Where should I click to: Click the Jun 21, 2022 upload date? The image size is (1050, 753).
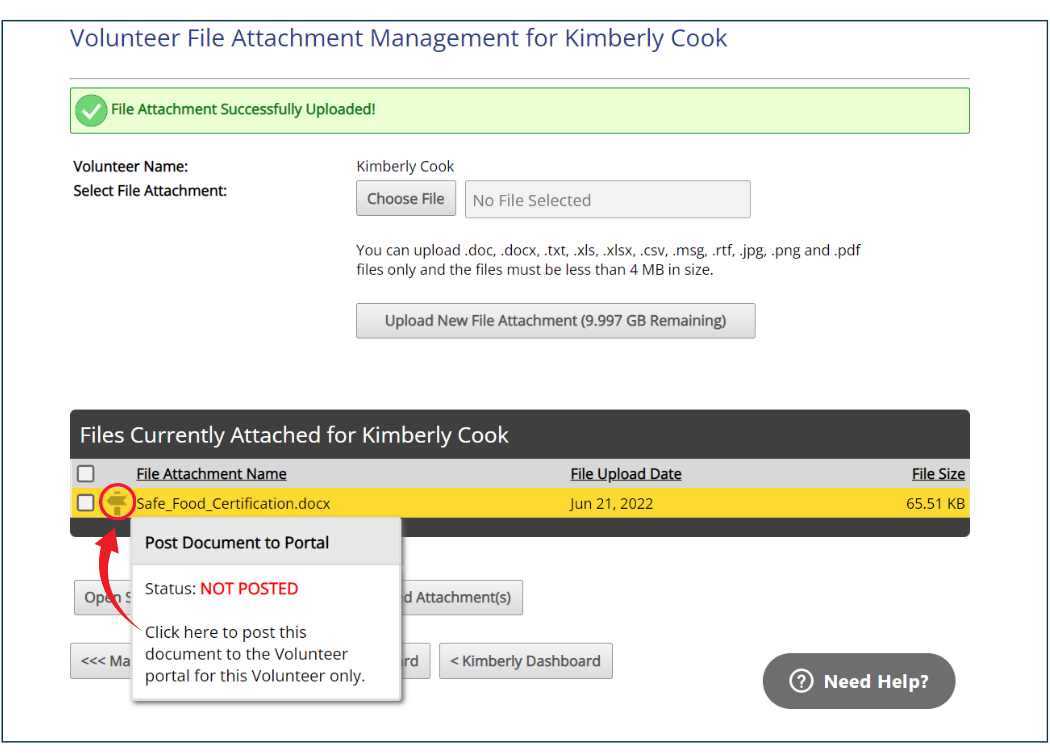click(x=611, y=503)
